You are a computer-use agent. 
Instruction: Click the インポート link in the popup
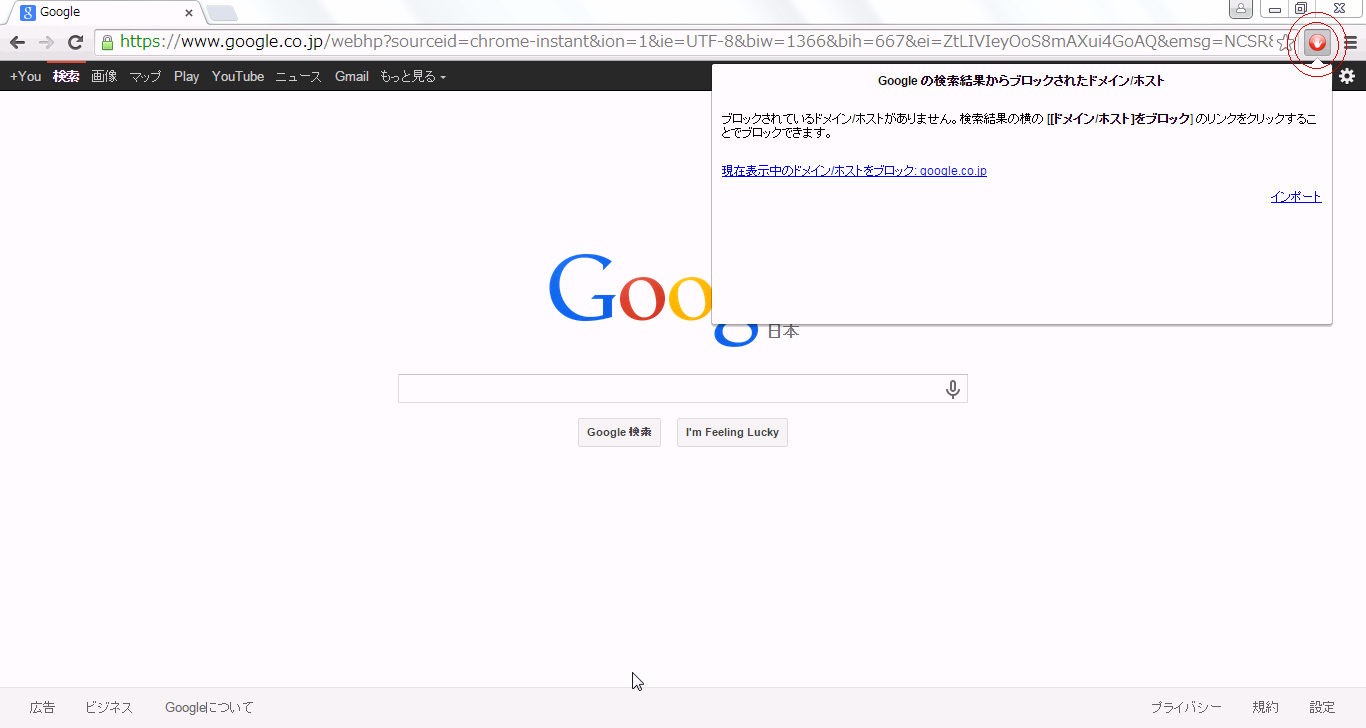(1296, 197)
